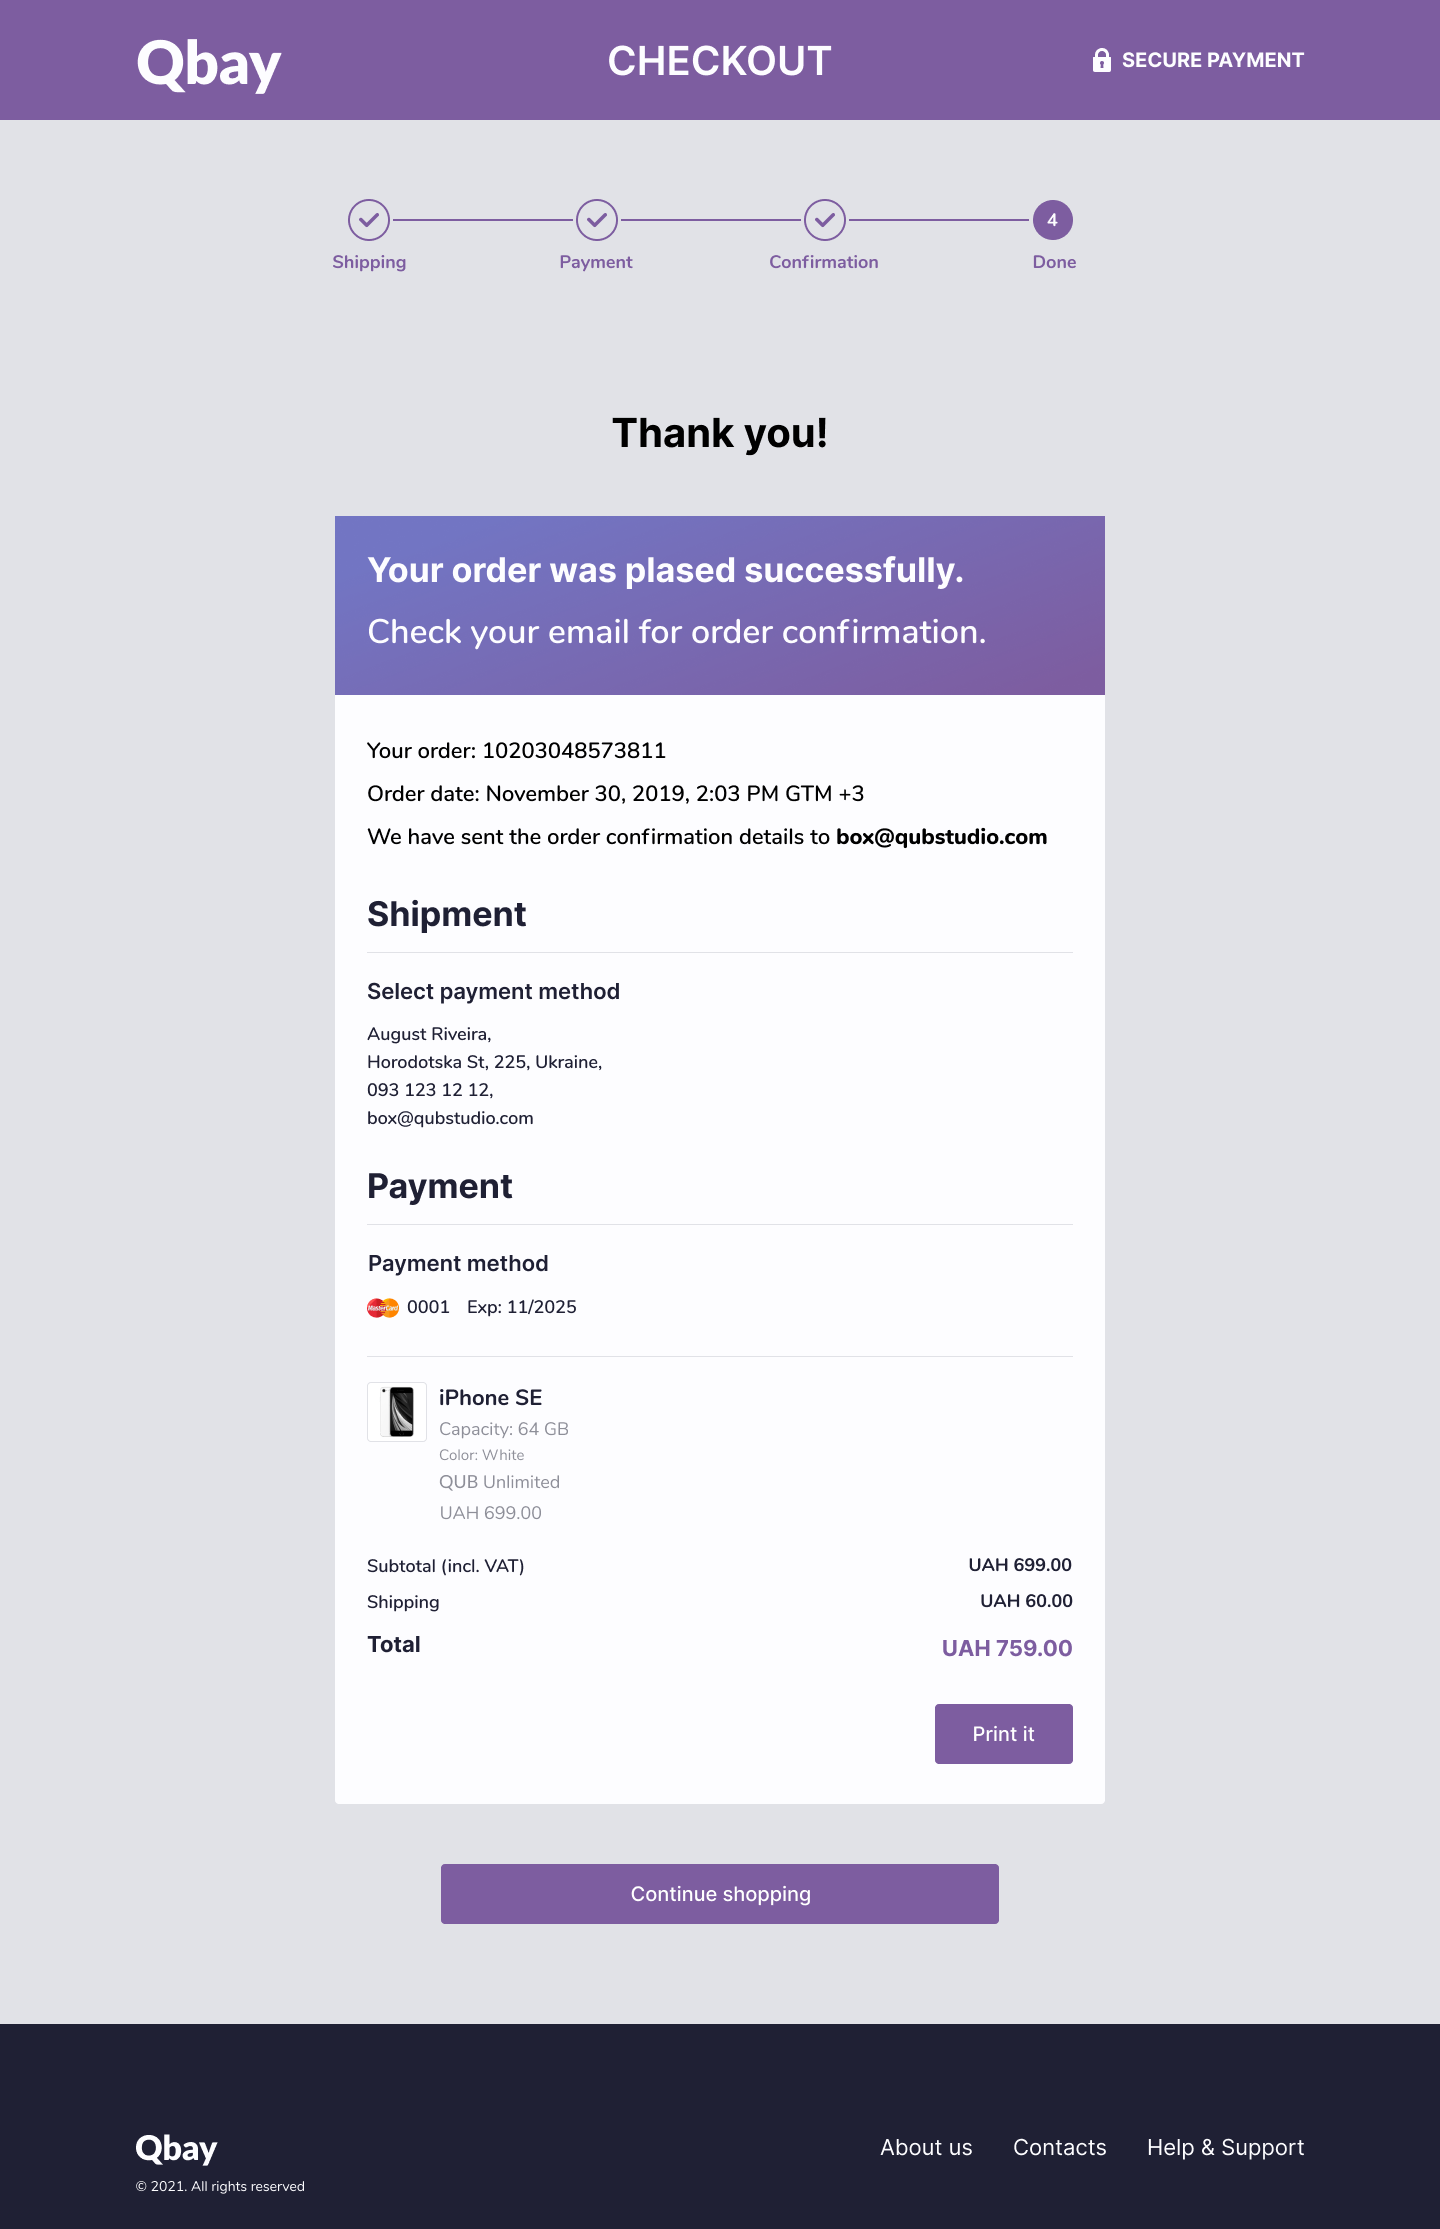Screen dimensions: 1440x2229
Task: Click the Payment step label
Action: 596,262
